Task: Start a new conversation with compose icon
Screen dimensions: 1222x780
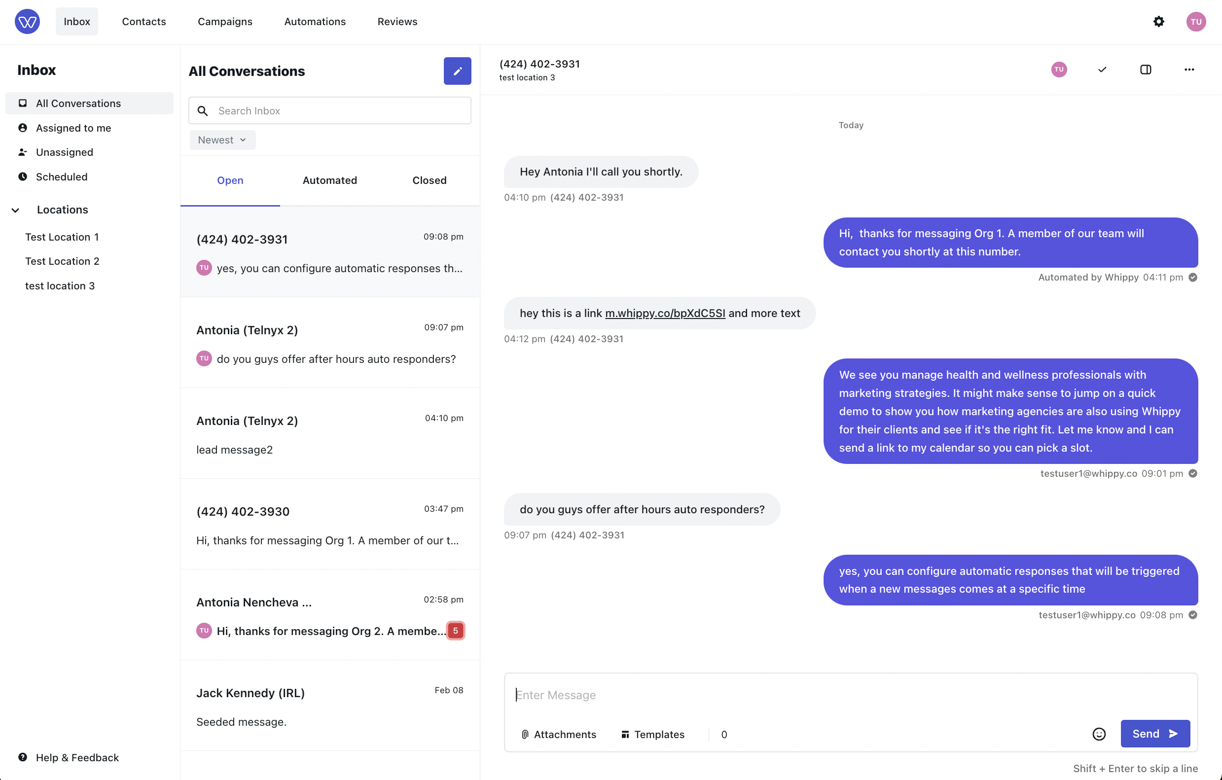Action: pyautogui.click(x=457, y=71)
